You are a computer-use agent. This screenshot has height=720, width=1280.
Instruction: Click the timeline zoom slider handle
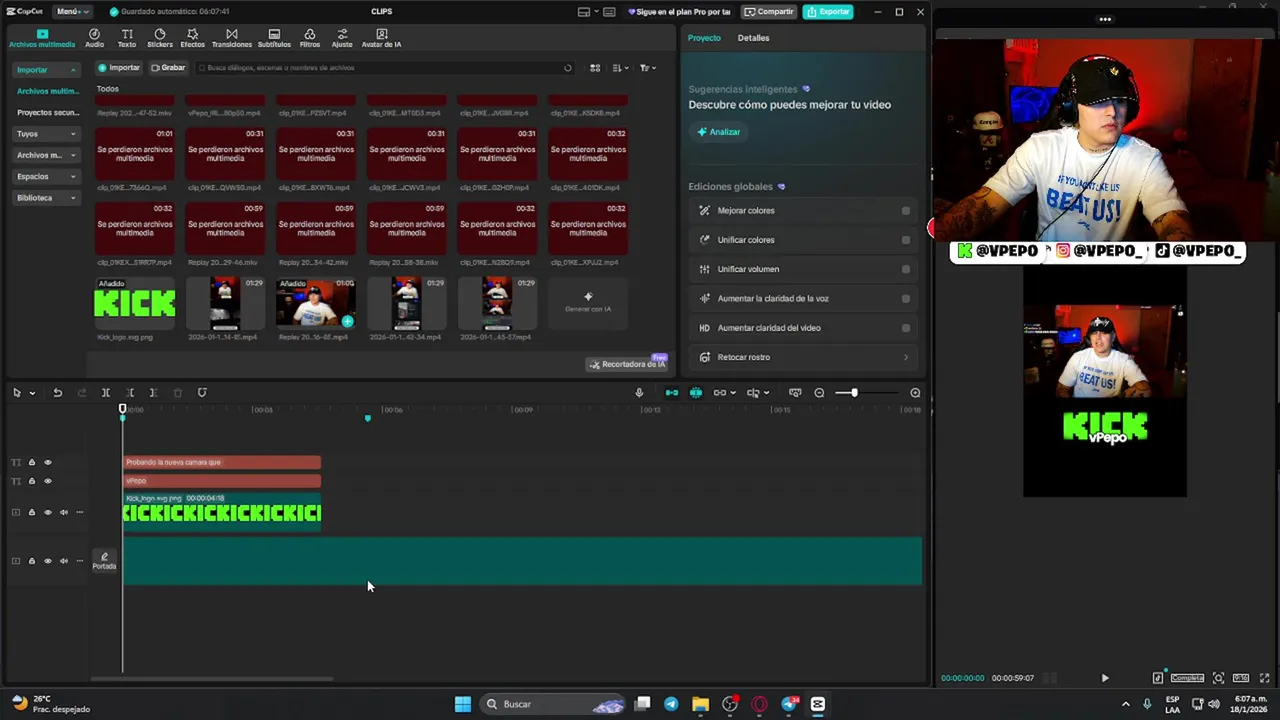(854, 393)
